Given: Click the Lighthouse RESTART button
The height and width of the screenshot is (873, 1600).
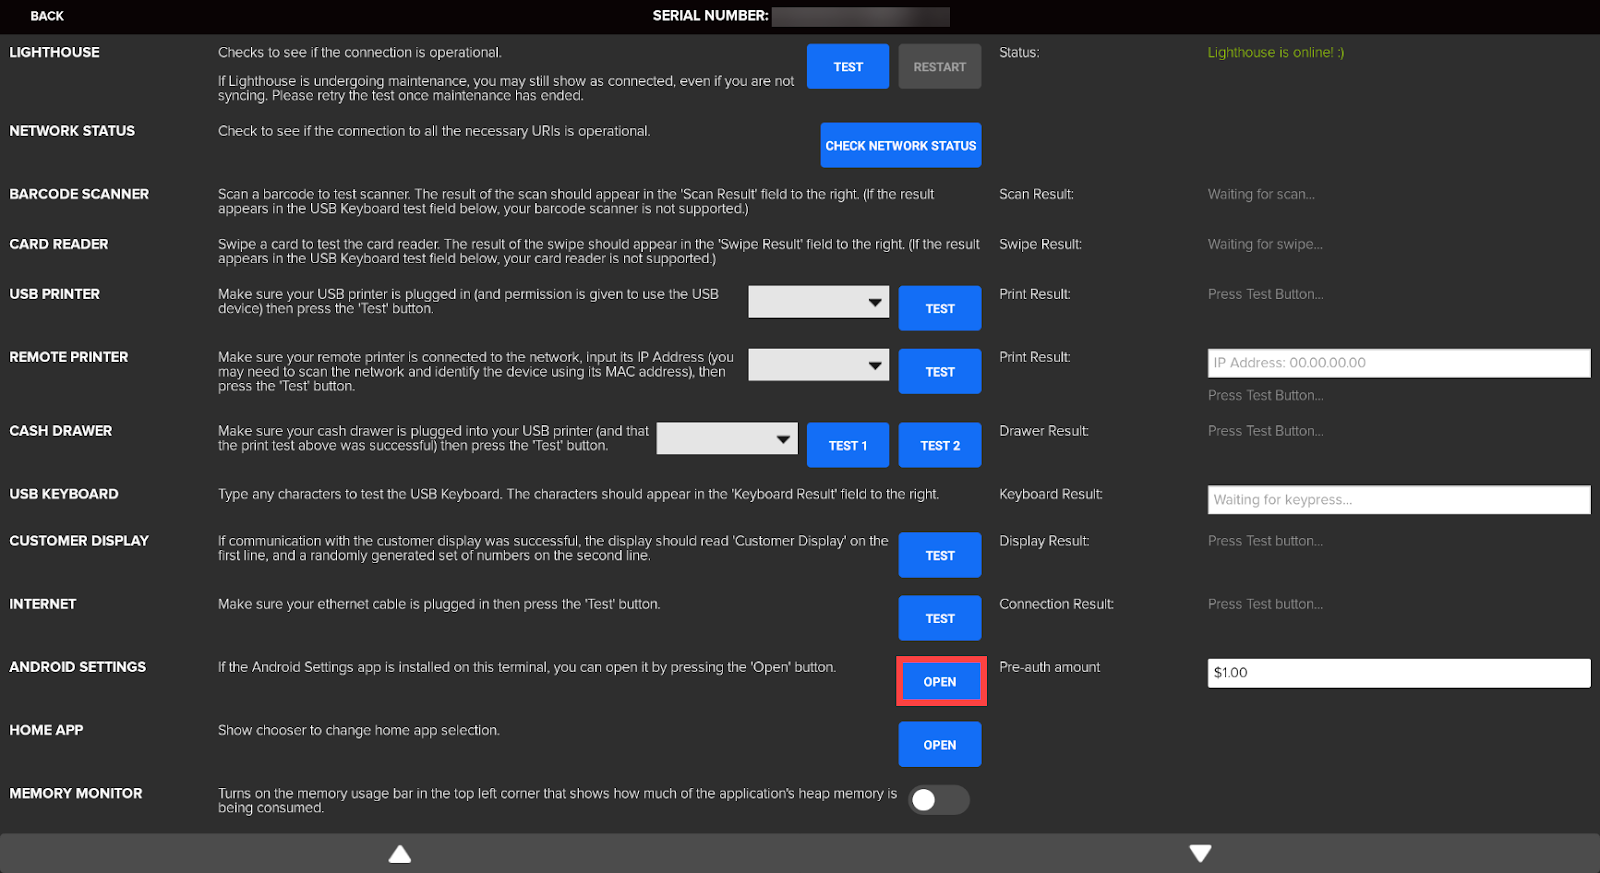Looking at the screenshot, I should [939, 67].
